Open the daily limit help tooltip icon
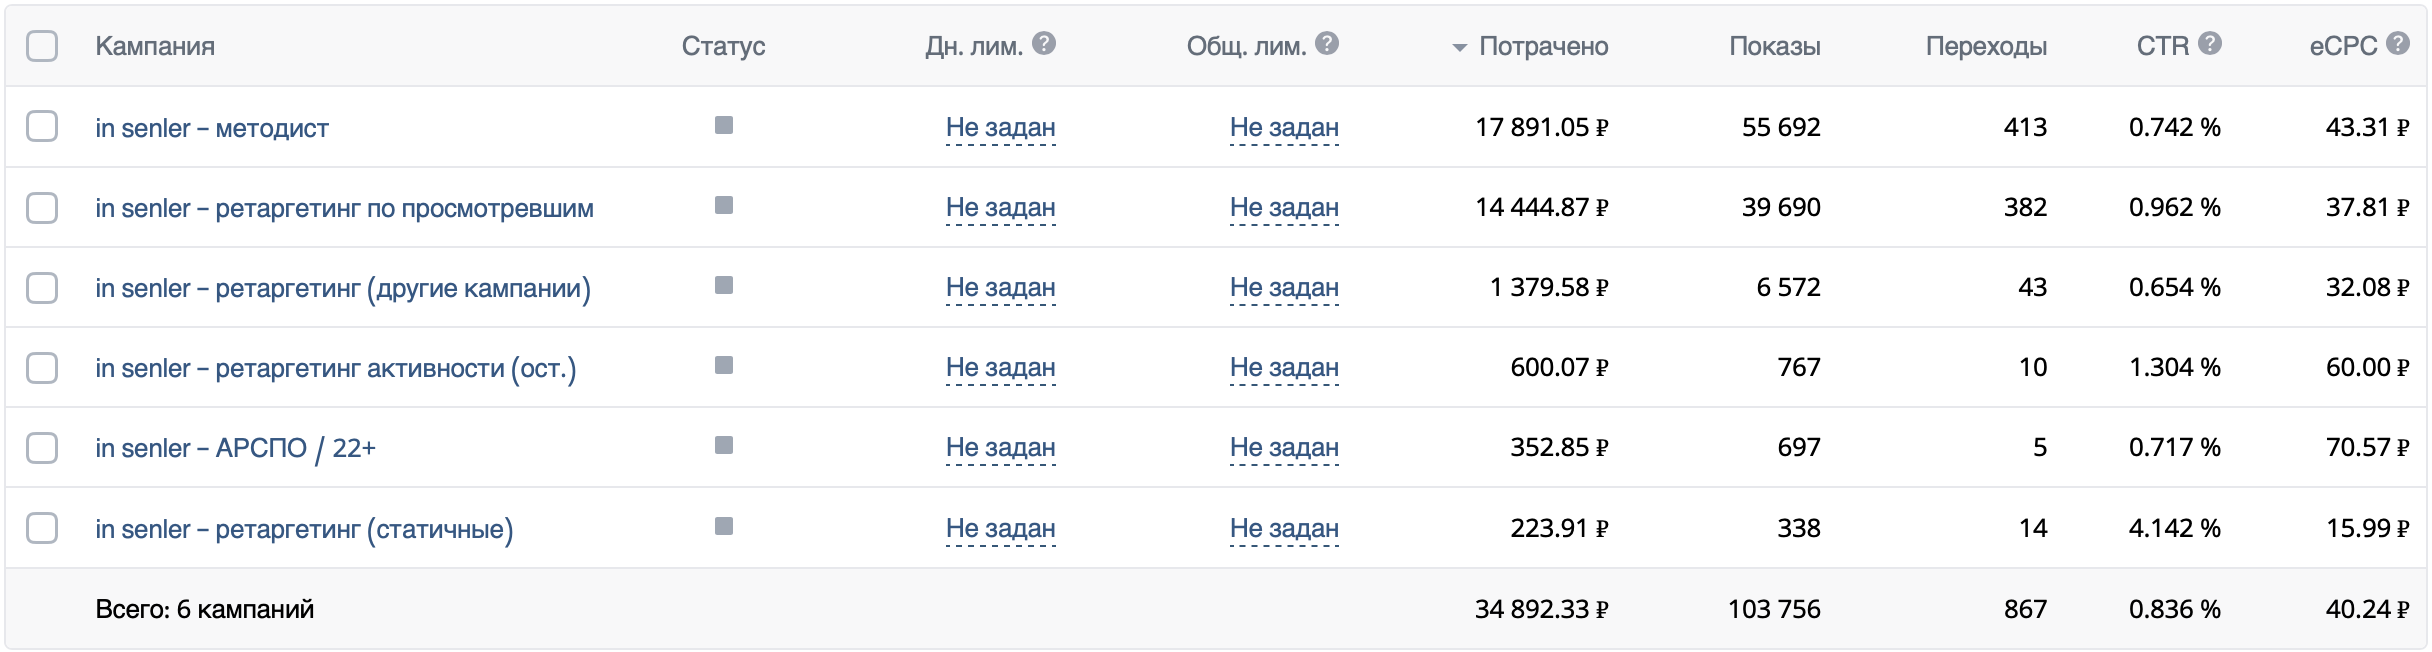Screen dimensions: 2432x652 point(1044,43)
